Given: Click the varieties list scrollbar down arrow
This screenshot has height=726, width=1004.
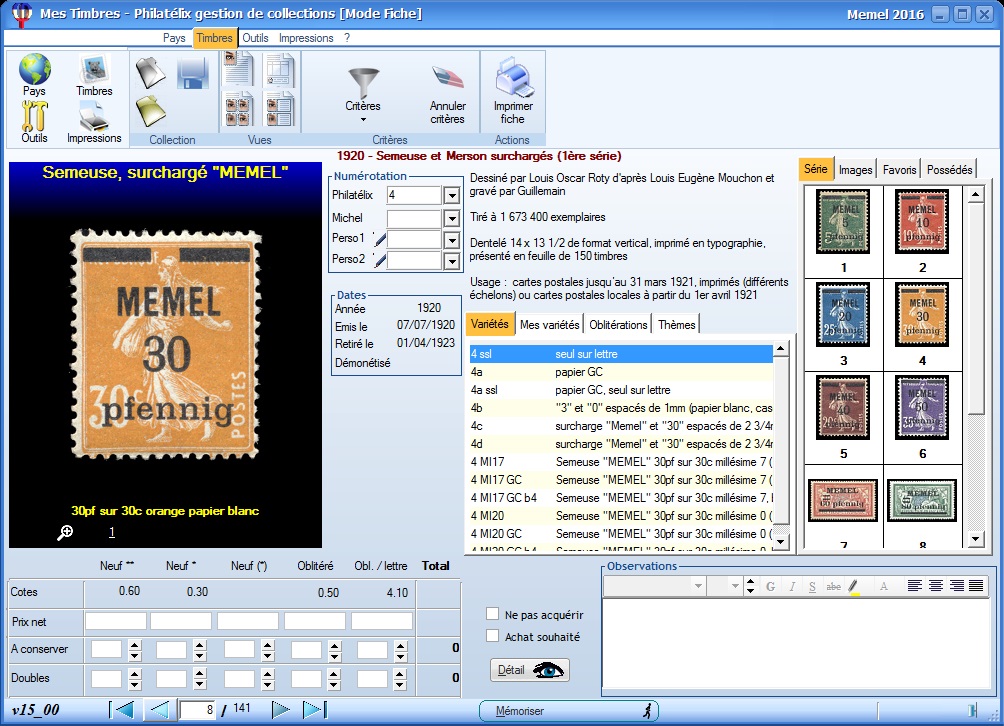Looking at the screenshot, I should click(781, 541).
